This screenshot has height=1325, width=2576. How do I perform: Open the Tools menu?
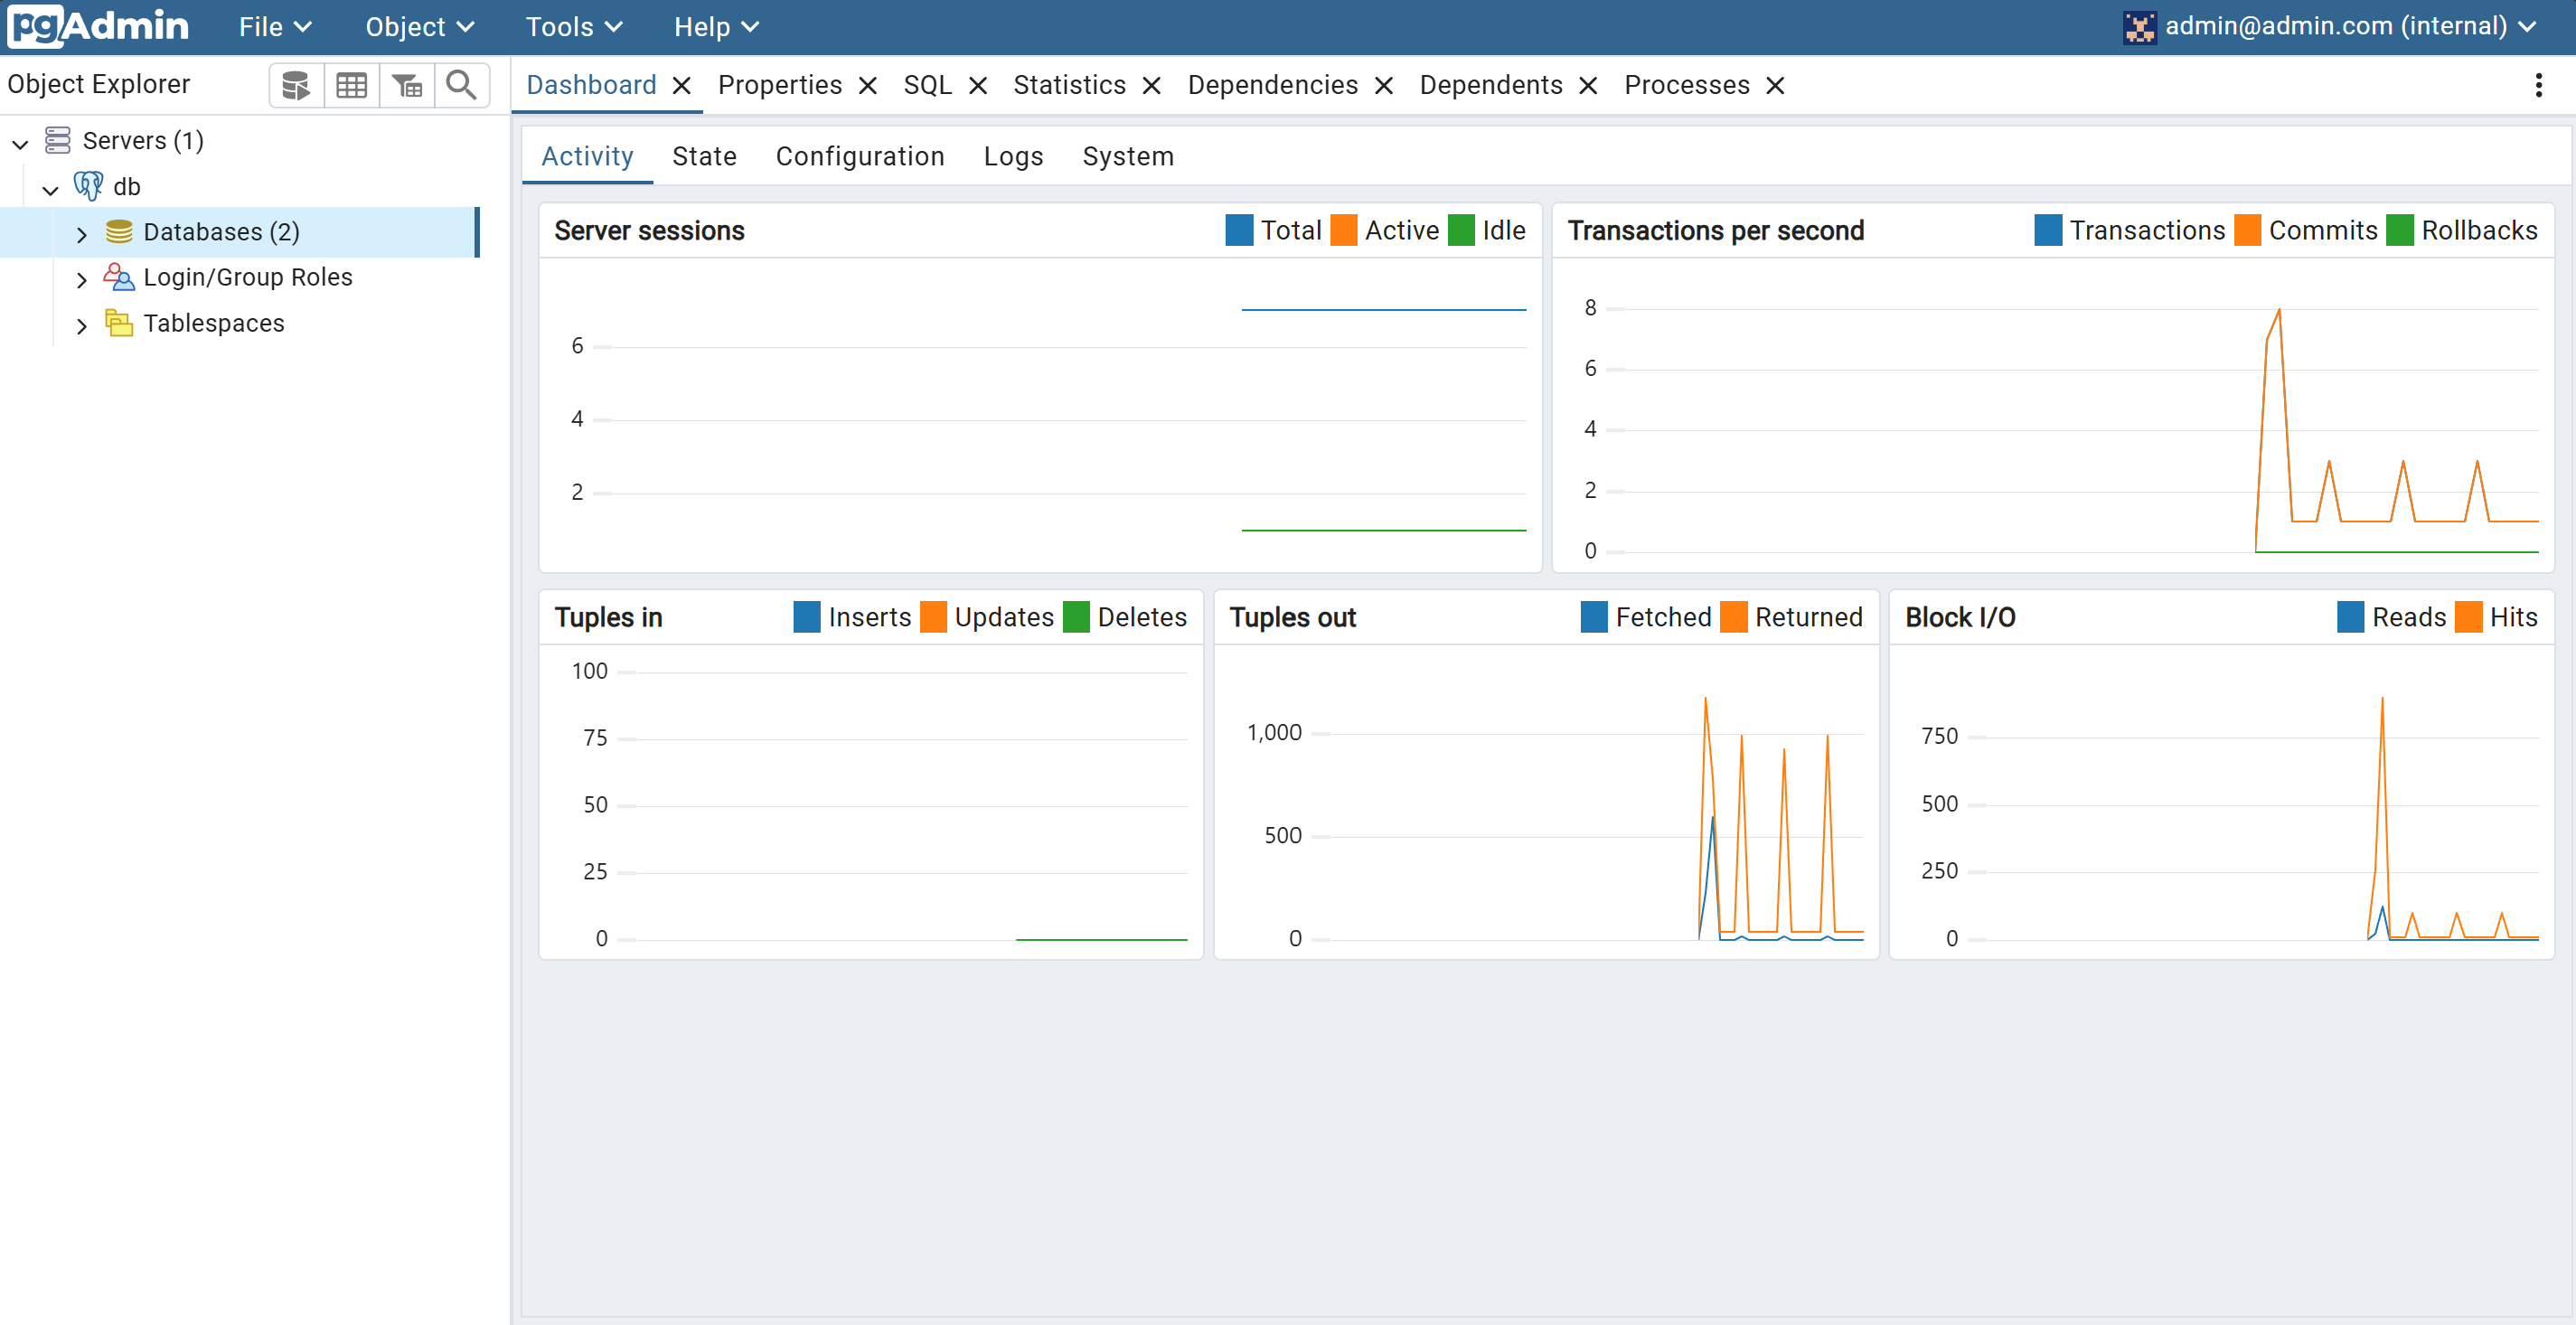[x=573, y=27]
